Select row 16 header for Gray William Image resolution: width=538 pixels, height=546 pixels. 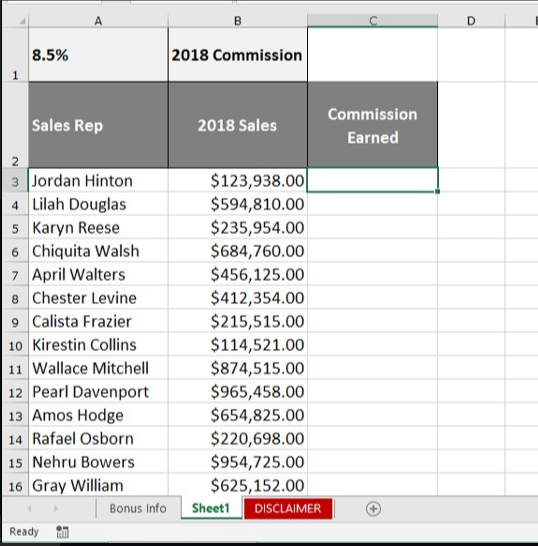pos(15,486)
